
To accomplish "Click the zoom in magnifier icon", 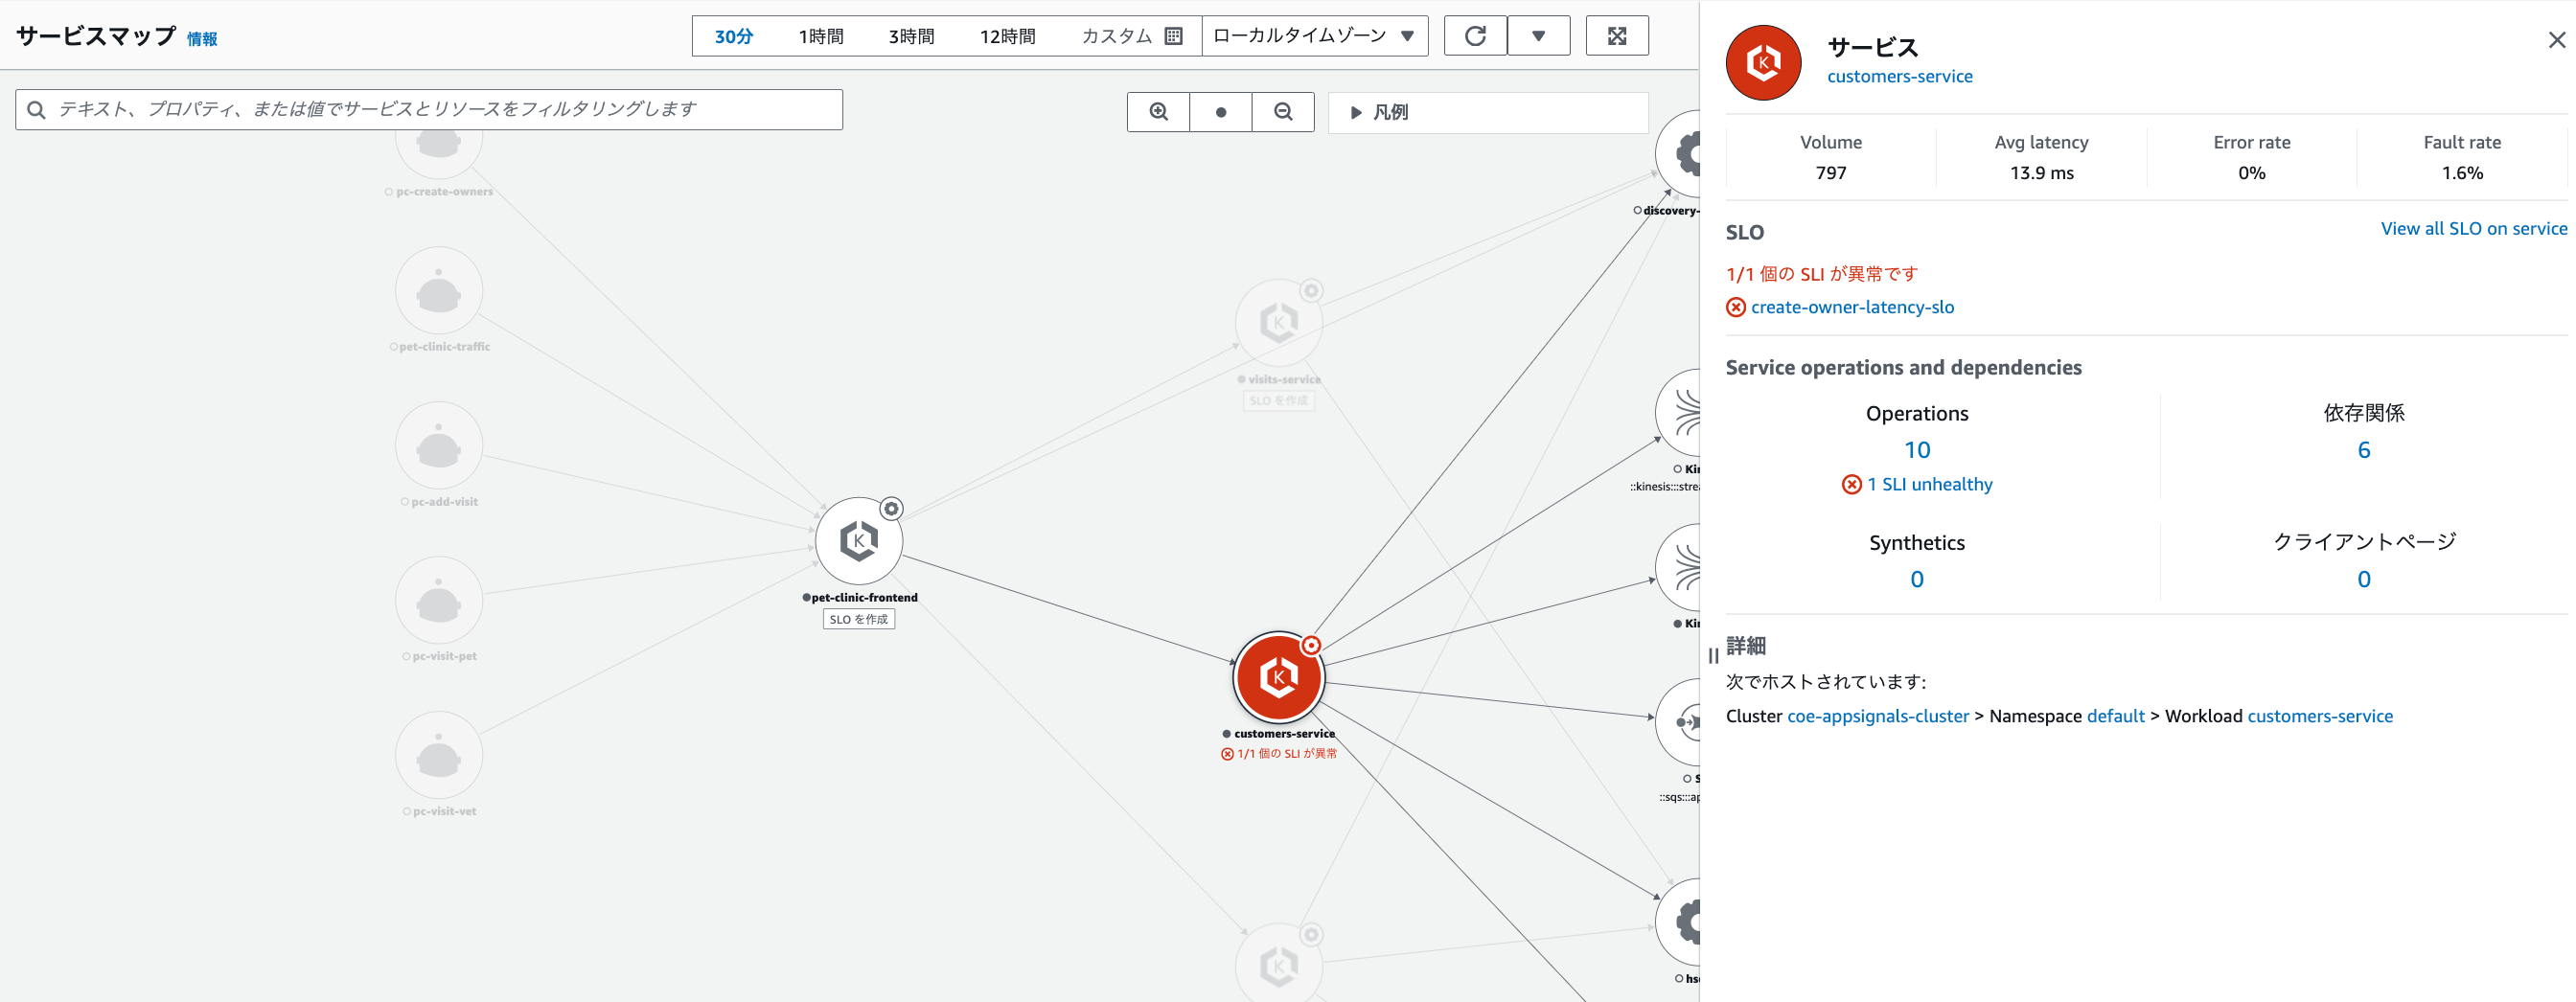I will pos(1158,112).
